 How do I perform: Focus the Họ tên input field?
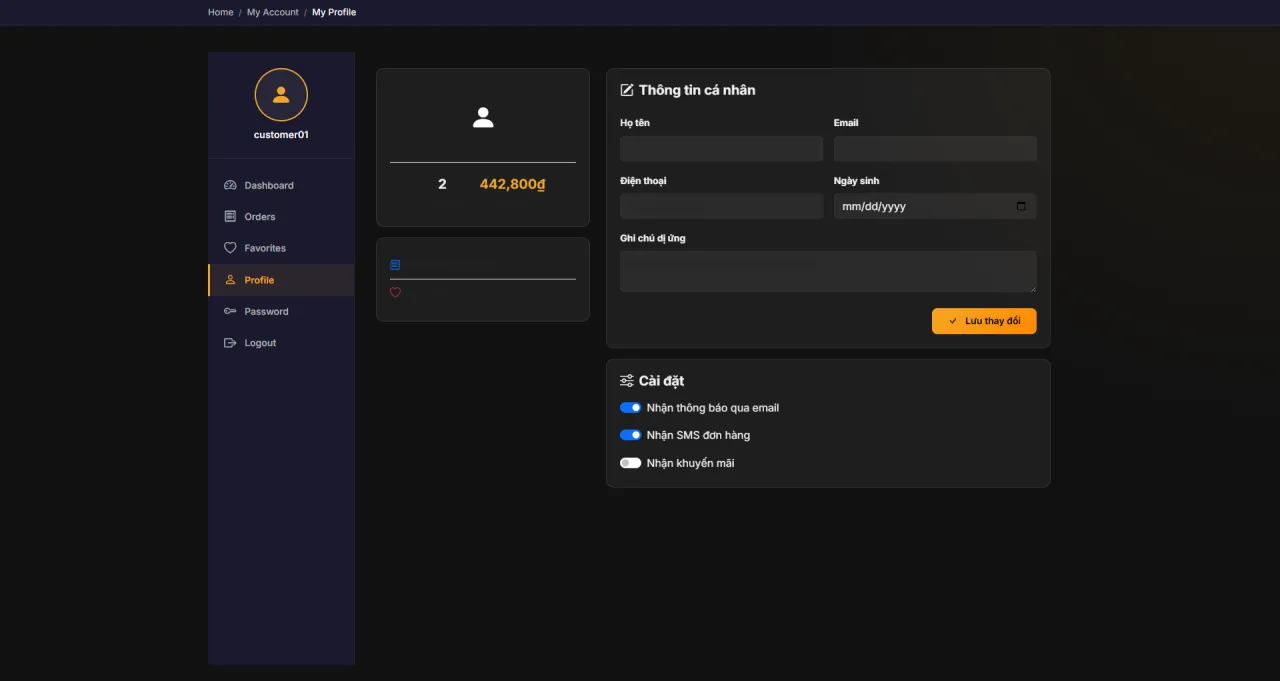[721, 149]
